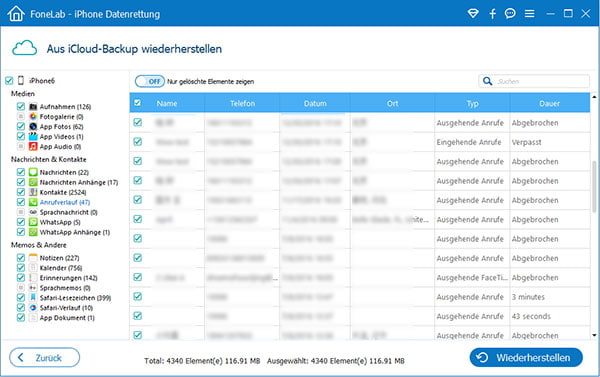
Task: Sort by the Ort column header
Action: (x=392, y=103)
